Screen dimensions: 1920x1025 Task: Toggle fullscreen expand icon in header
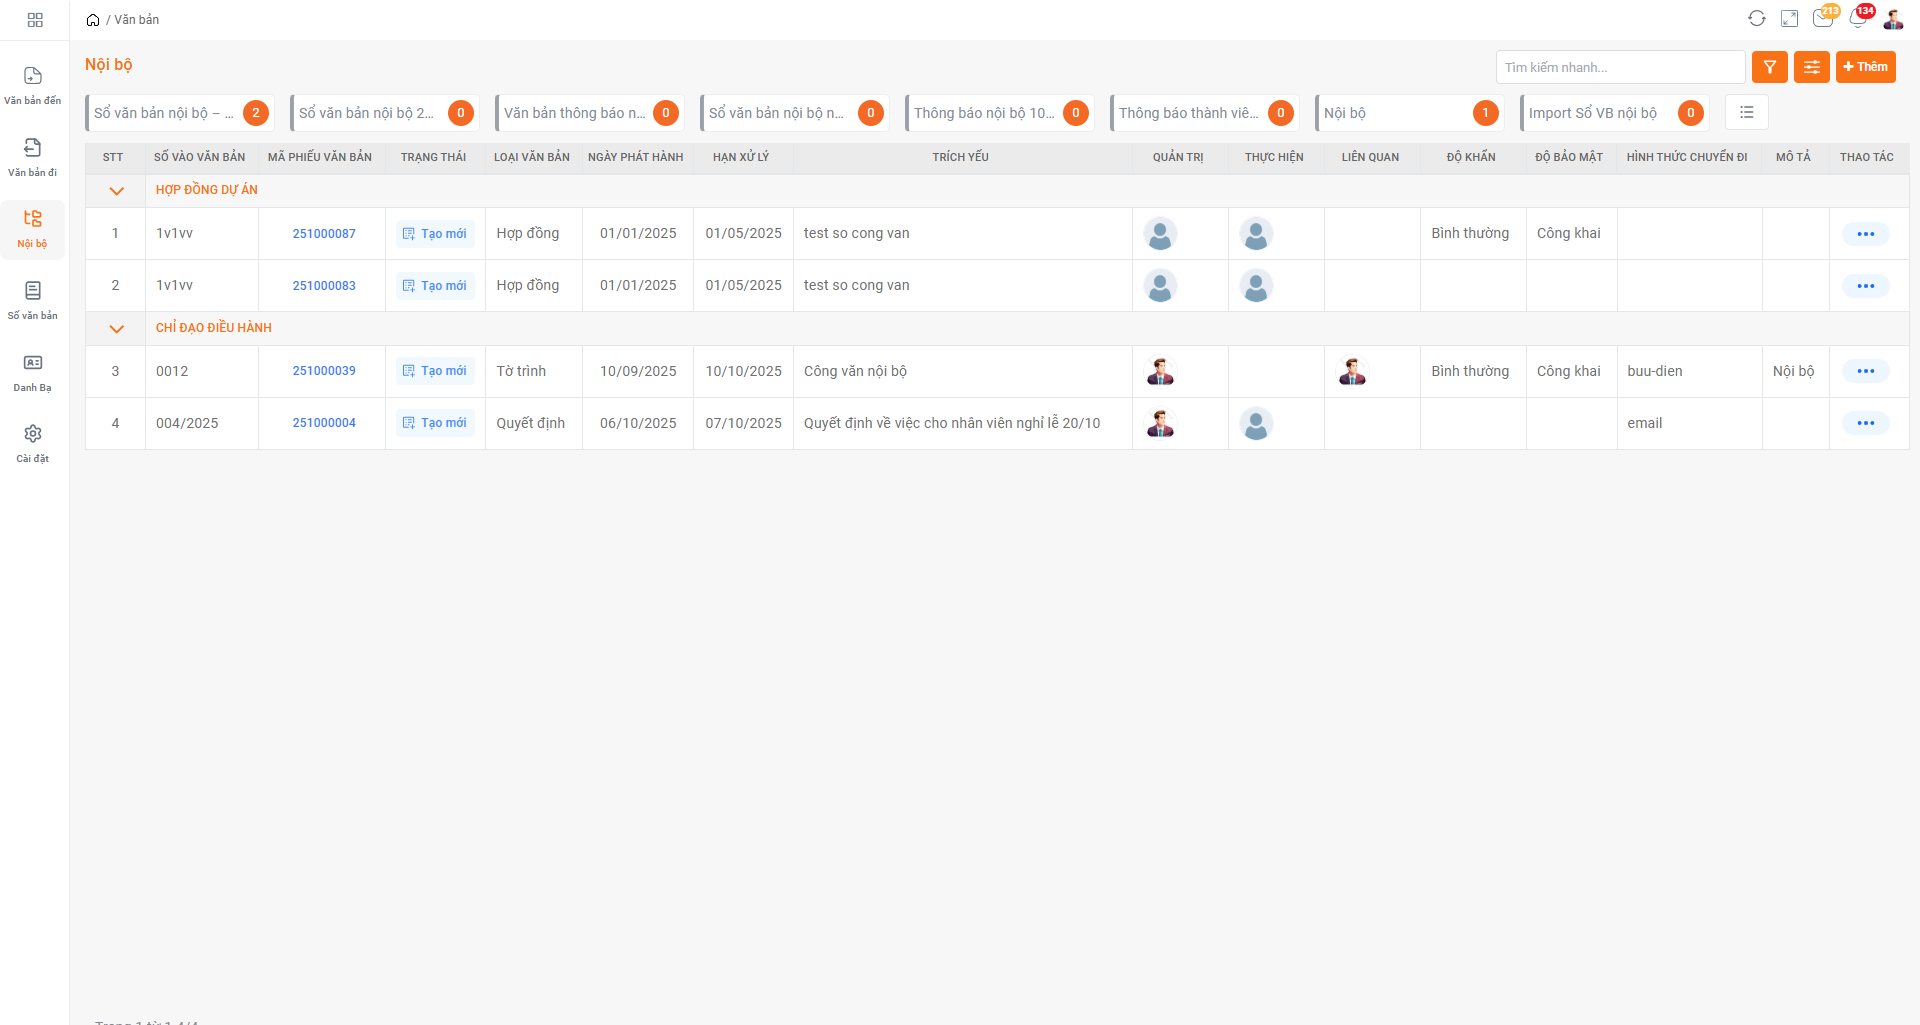click(x=1790, y=19)
